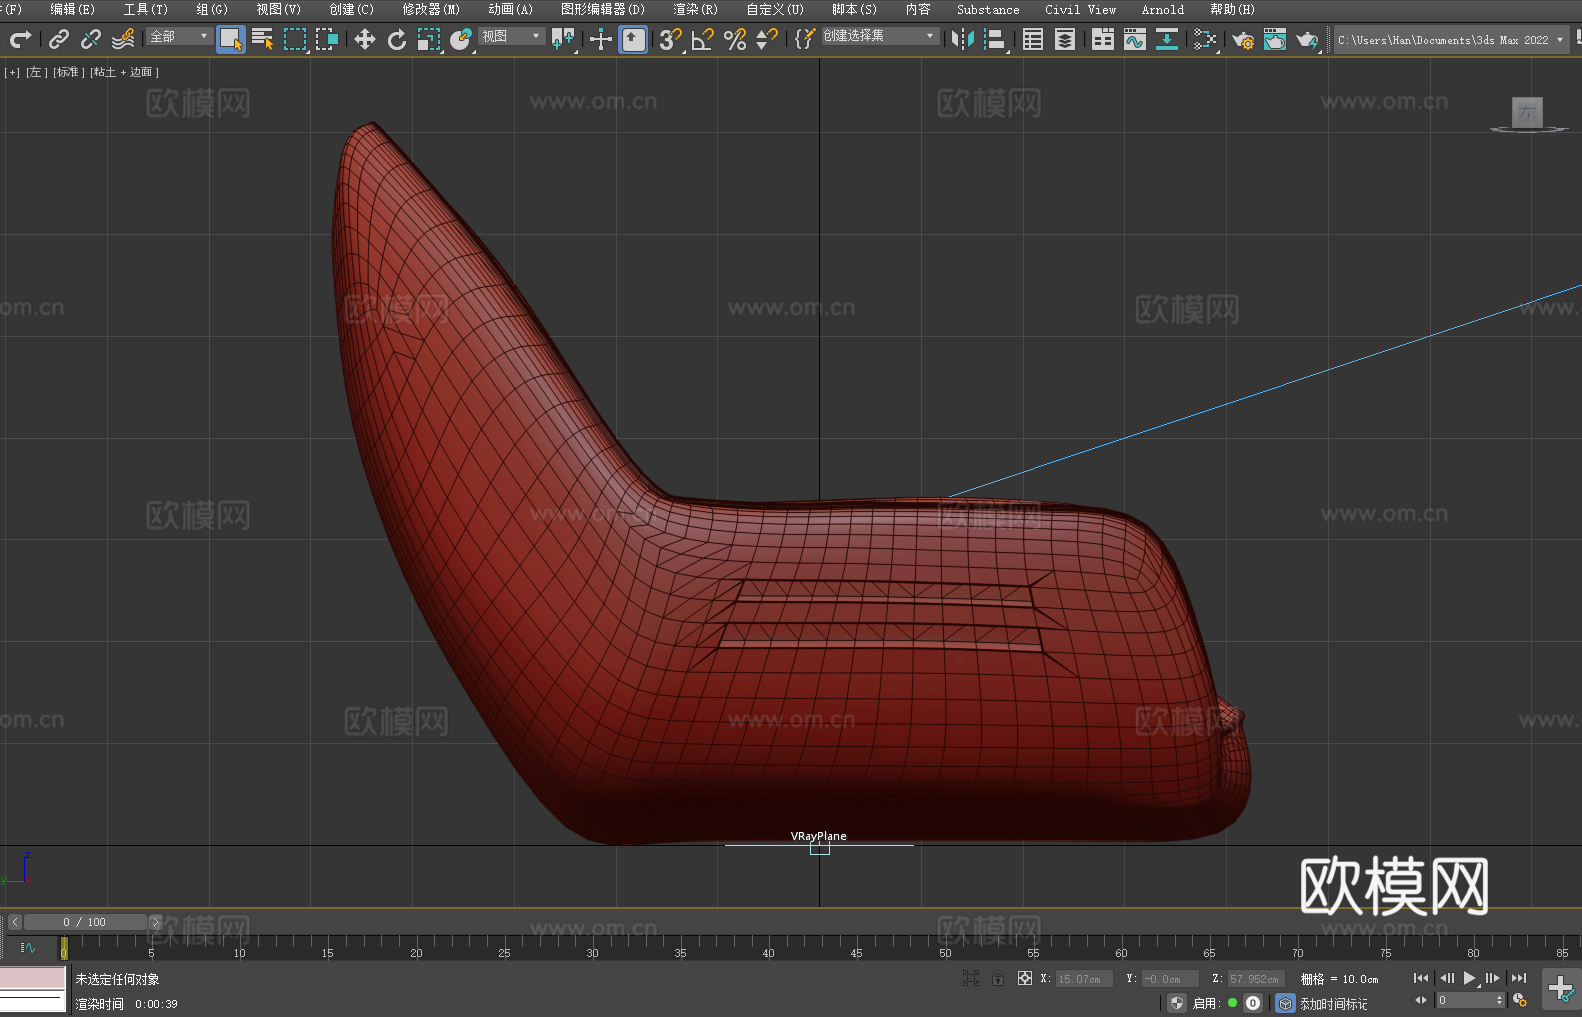Click the Redo arrow icon
Screen dimensions: 1582x1017
[20, 39]
